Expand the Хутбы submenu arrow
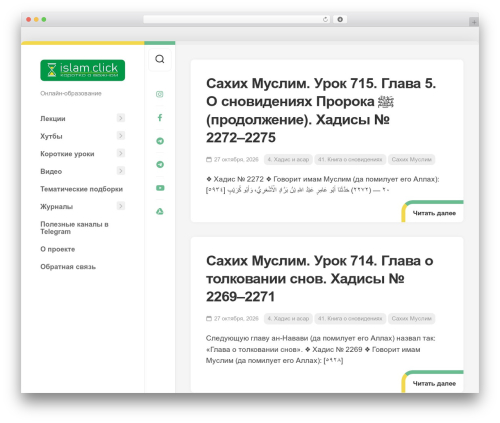The image size is (500, 423). 121,136
